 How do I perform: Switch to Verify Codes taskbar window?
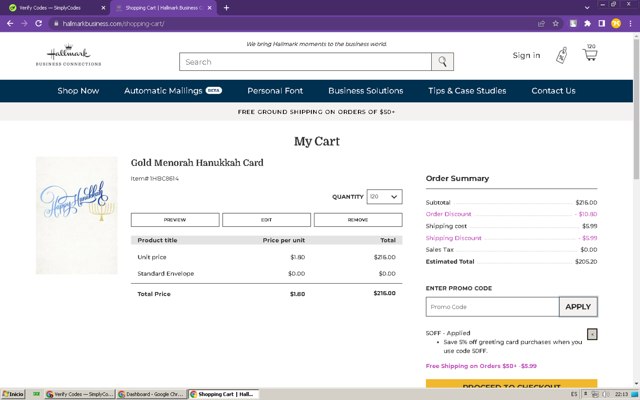pyautogui.click(x=80, y=394)
